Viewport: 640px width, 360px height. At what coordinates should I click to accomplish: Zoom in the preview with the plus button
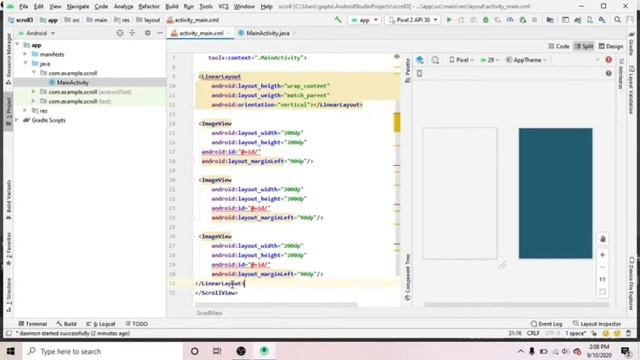[x=602, y=255]
